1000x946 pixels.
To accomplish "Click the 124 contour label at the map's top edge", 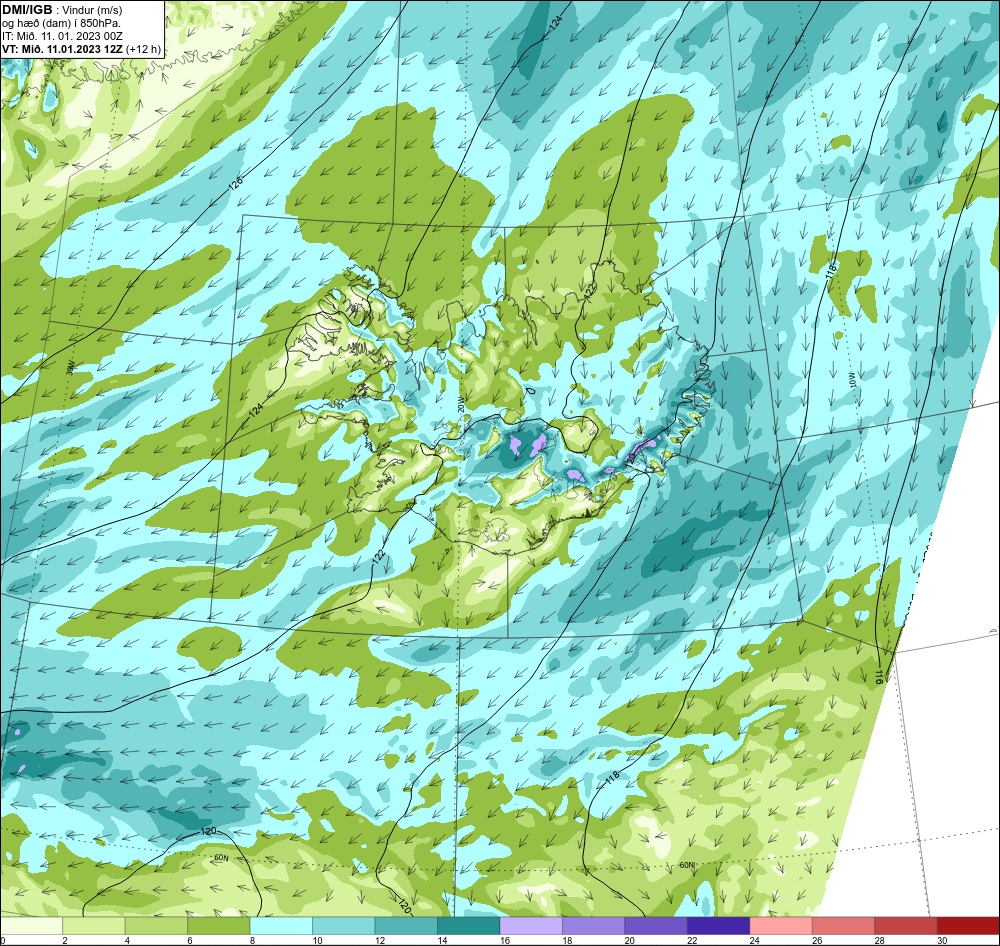I will (x=557, y=23).
